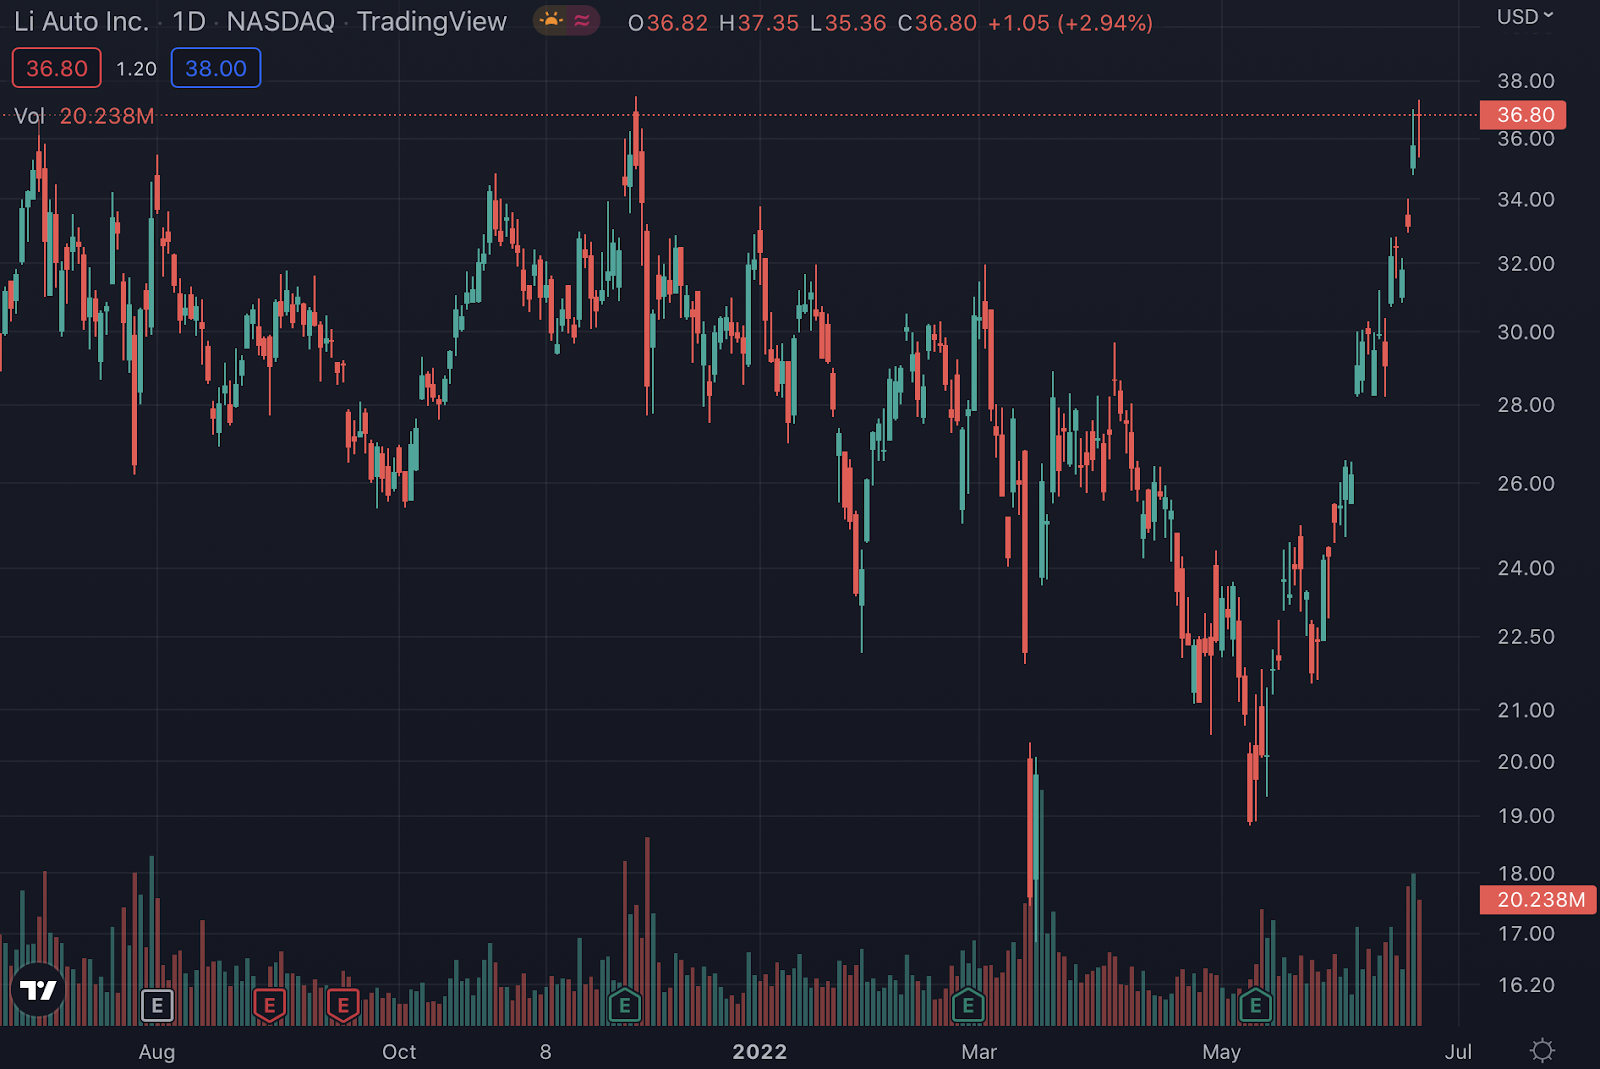1600x1069 pixels.
Task: Click the Li Auto Inc. symbol title
Action: coord(81,21)
